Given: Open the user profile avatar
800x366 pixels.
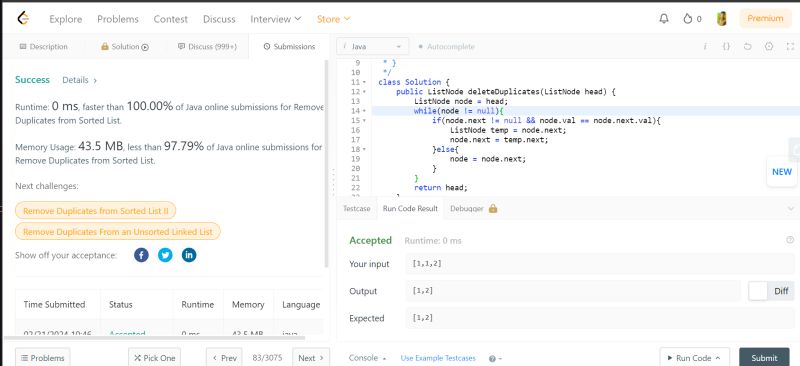Looking at the screenshot, I should tap(721, 19).
